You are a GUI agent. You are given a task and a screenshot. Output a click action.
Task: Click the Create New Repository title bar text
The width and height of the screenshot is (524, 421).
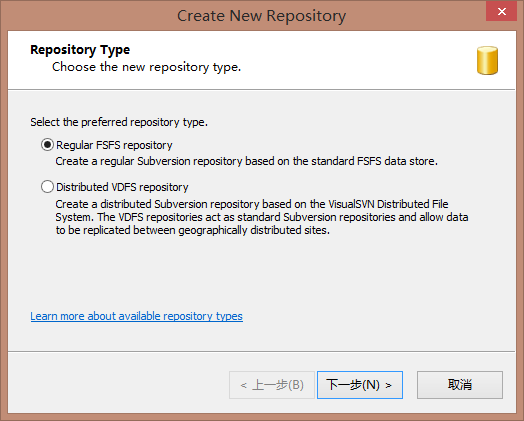261,16
